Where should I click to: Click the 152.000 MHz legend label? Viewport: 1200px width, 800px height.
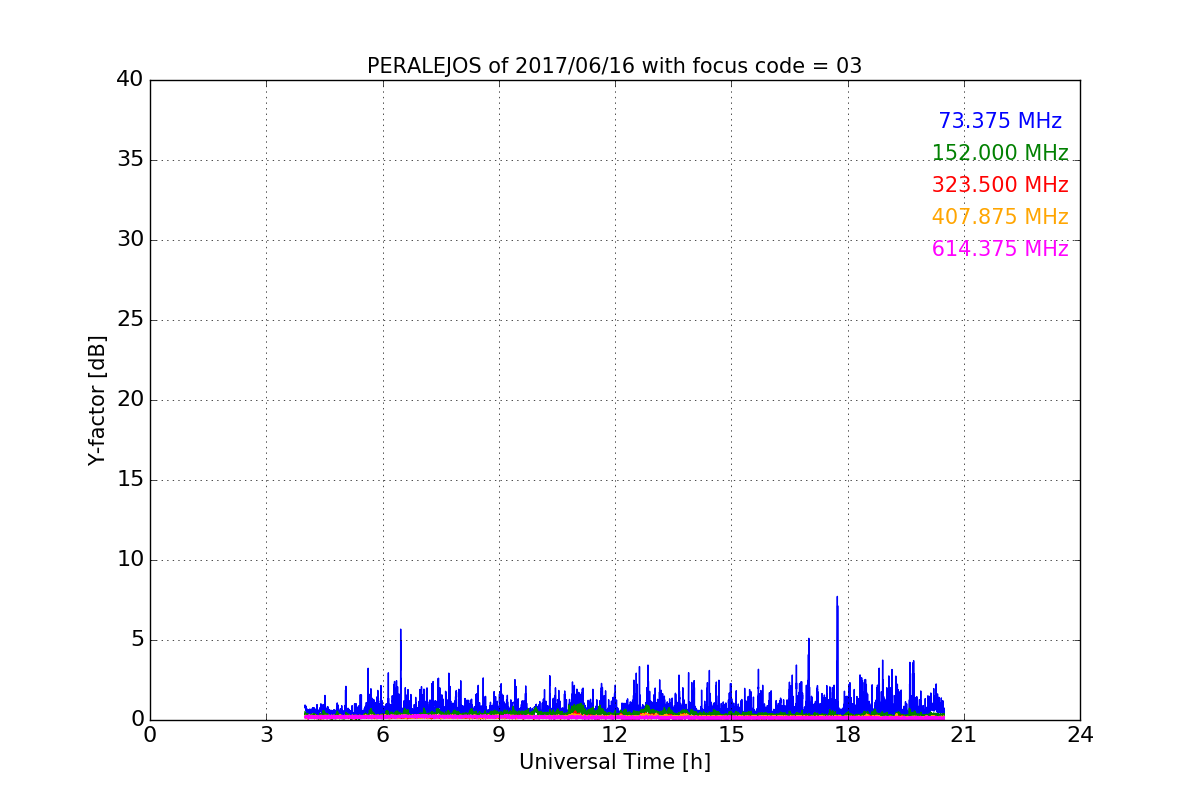tap(1000, 153)
